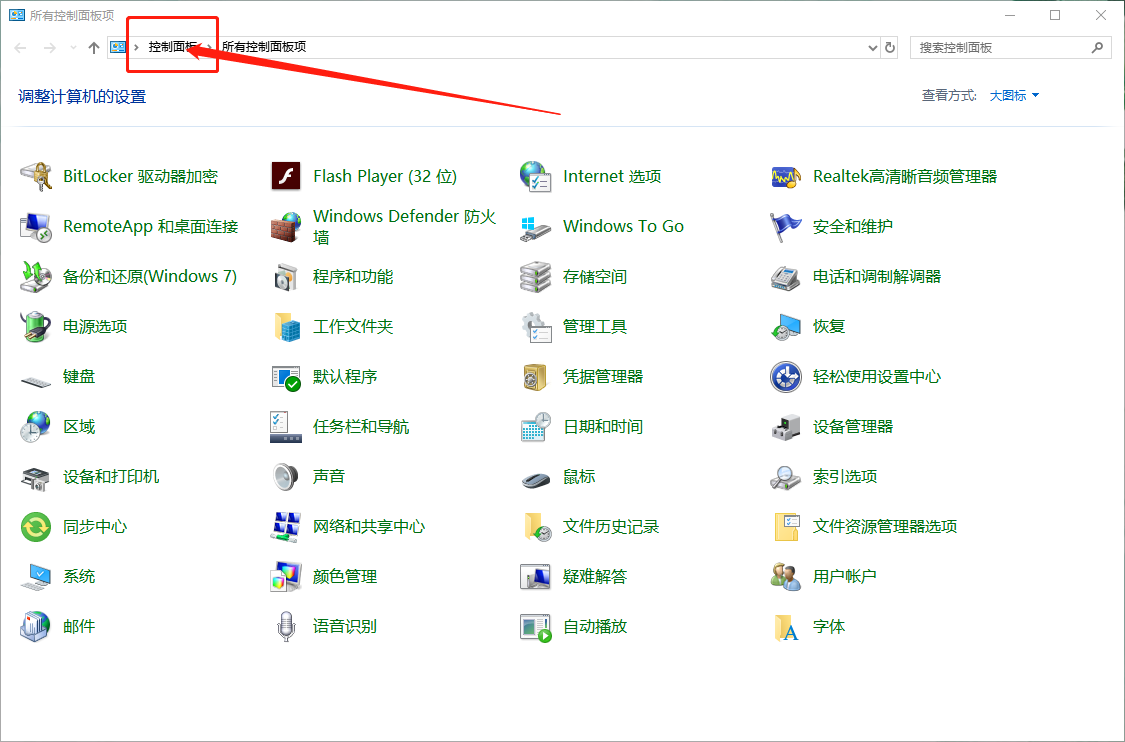Click the 颜色管理 icon
The image size is (1125, 742).
click(286, 577)
